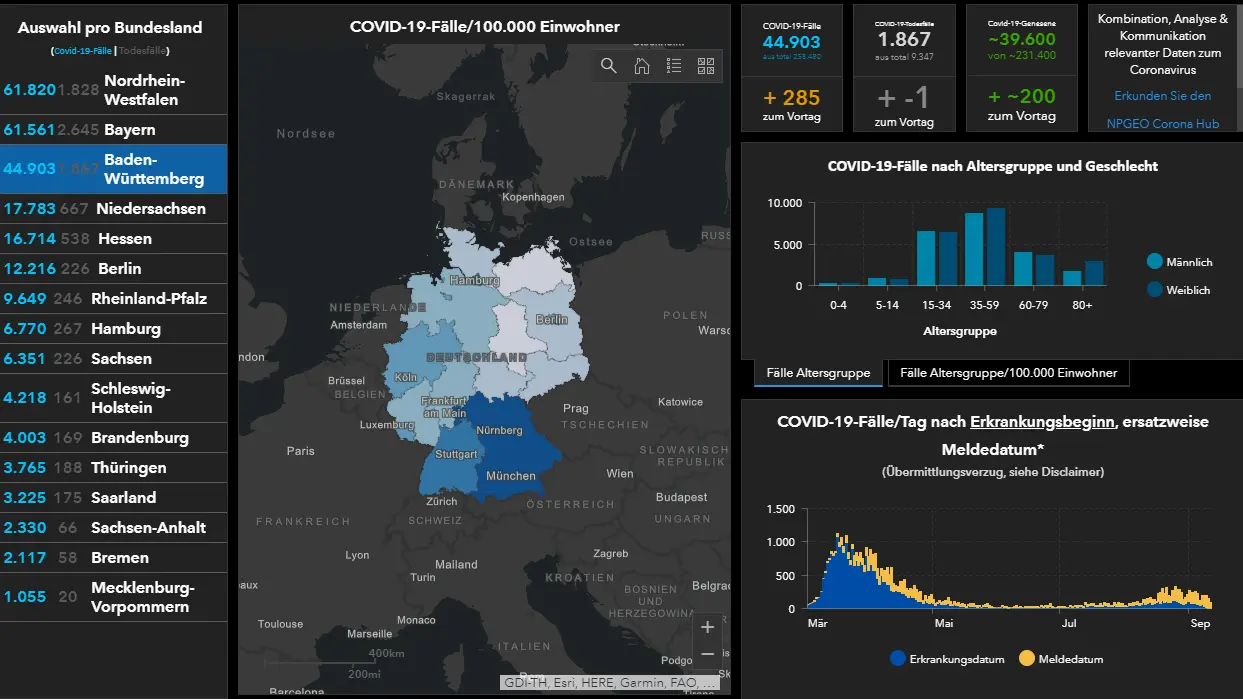Switch to Fälle Altersgruppe tab

point(818,373)
